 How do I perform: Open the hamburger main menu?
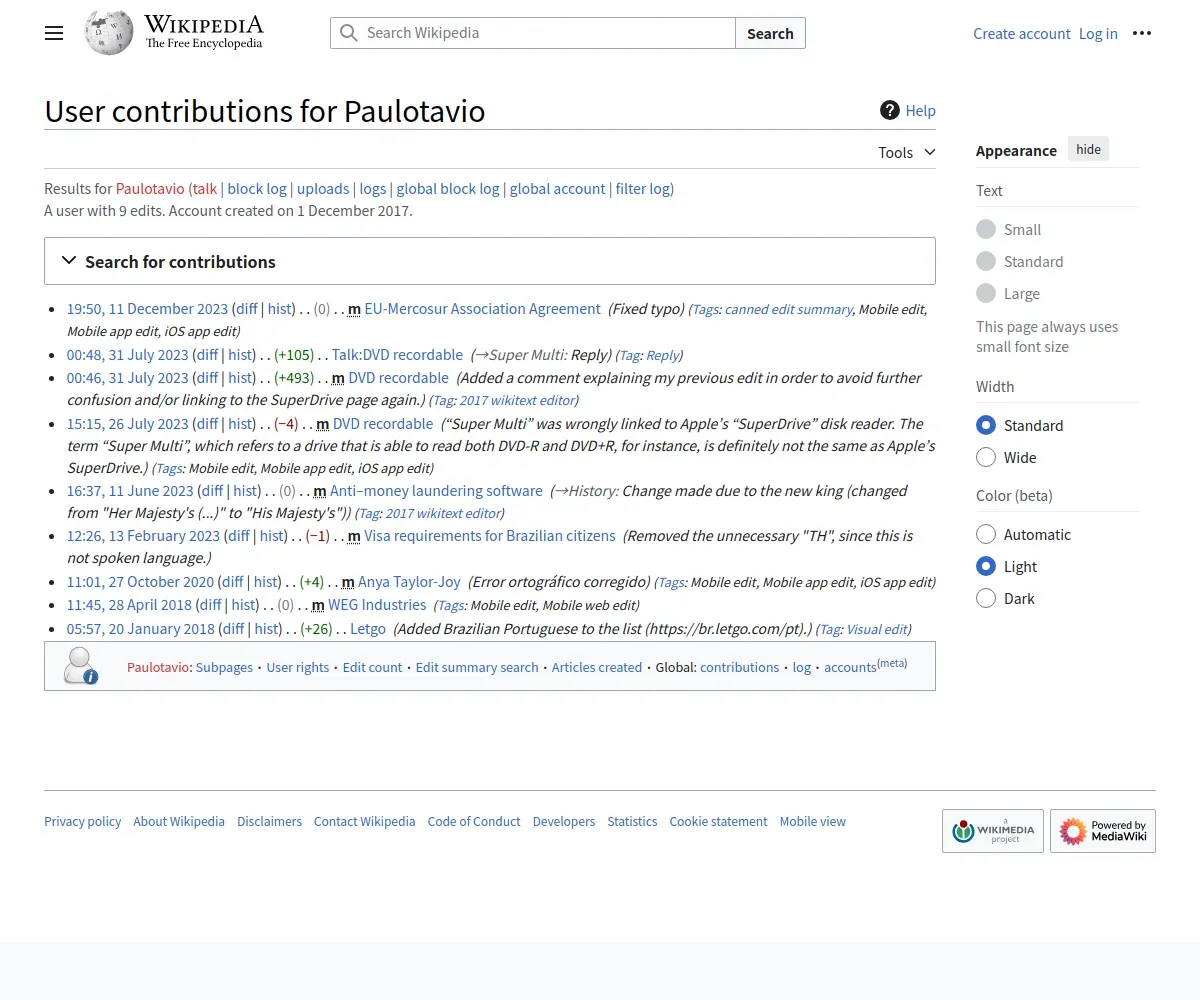click(54, 33)
